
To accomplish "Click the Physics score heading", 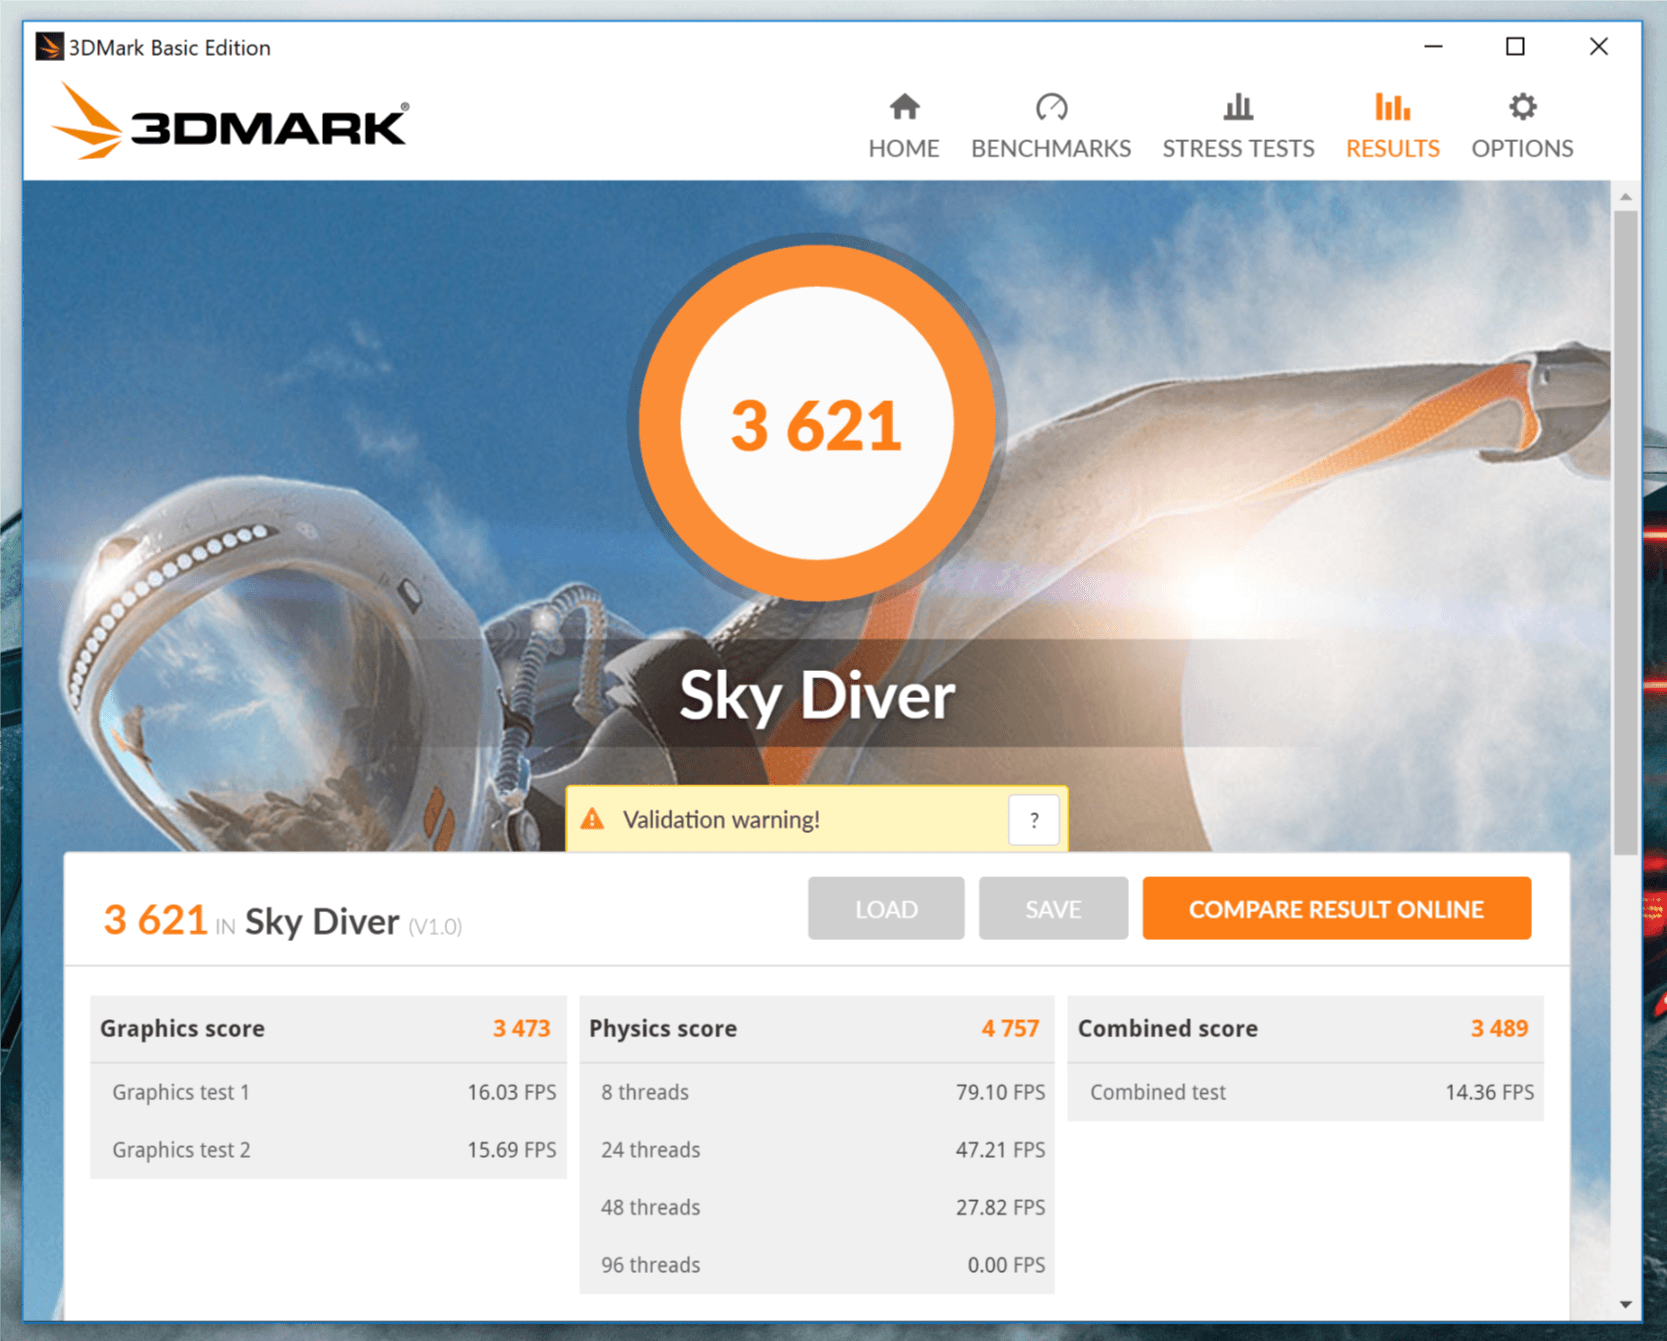I will coord(662,1028).
